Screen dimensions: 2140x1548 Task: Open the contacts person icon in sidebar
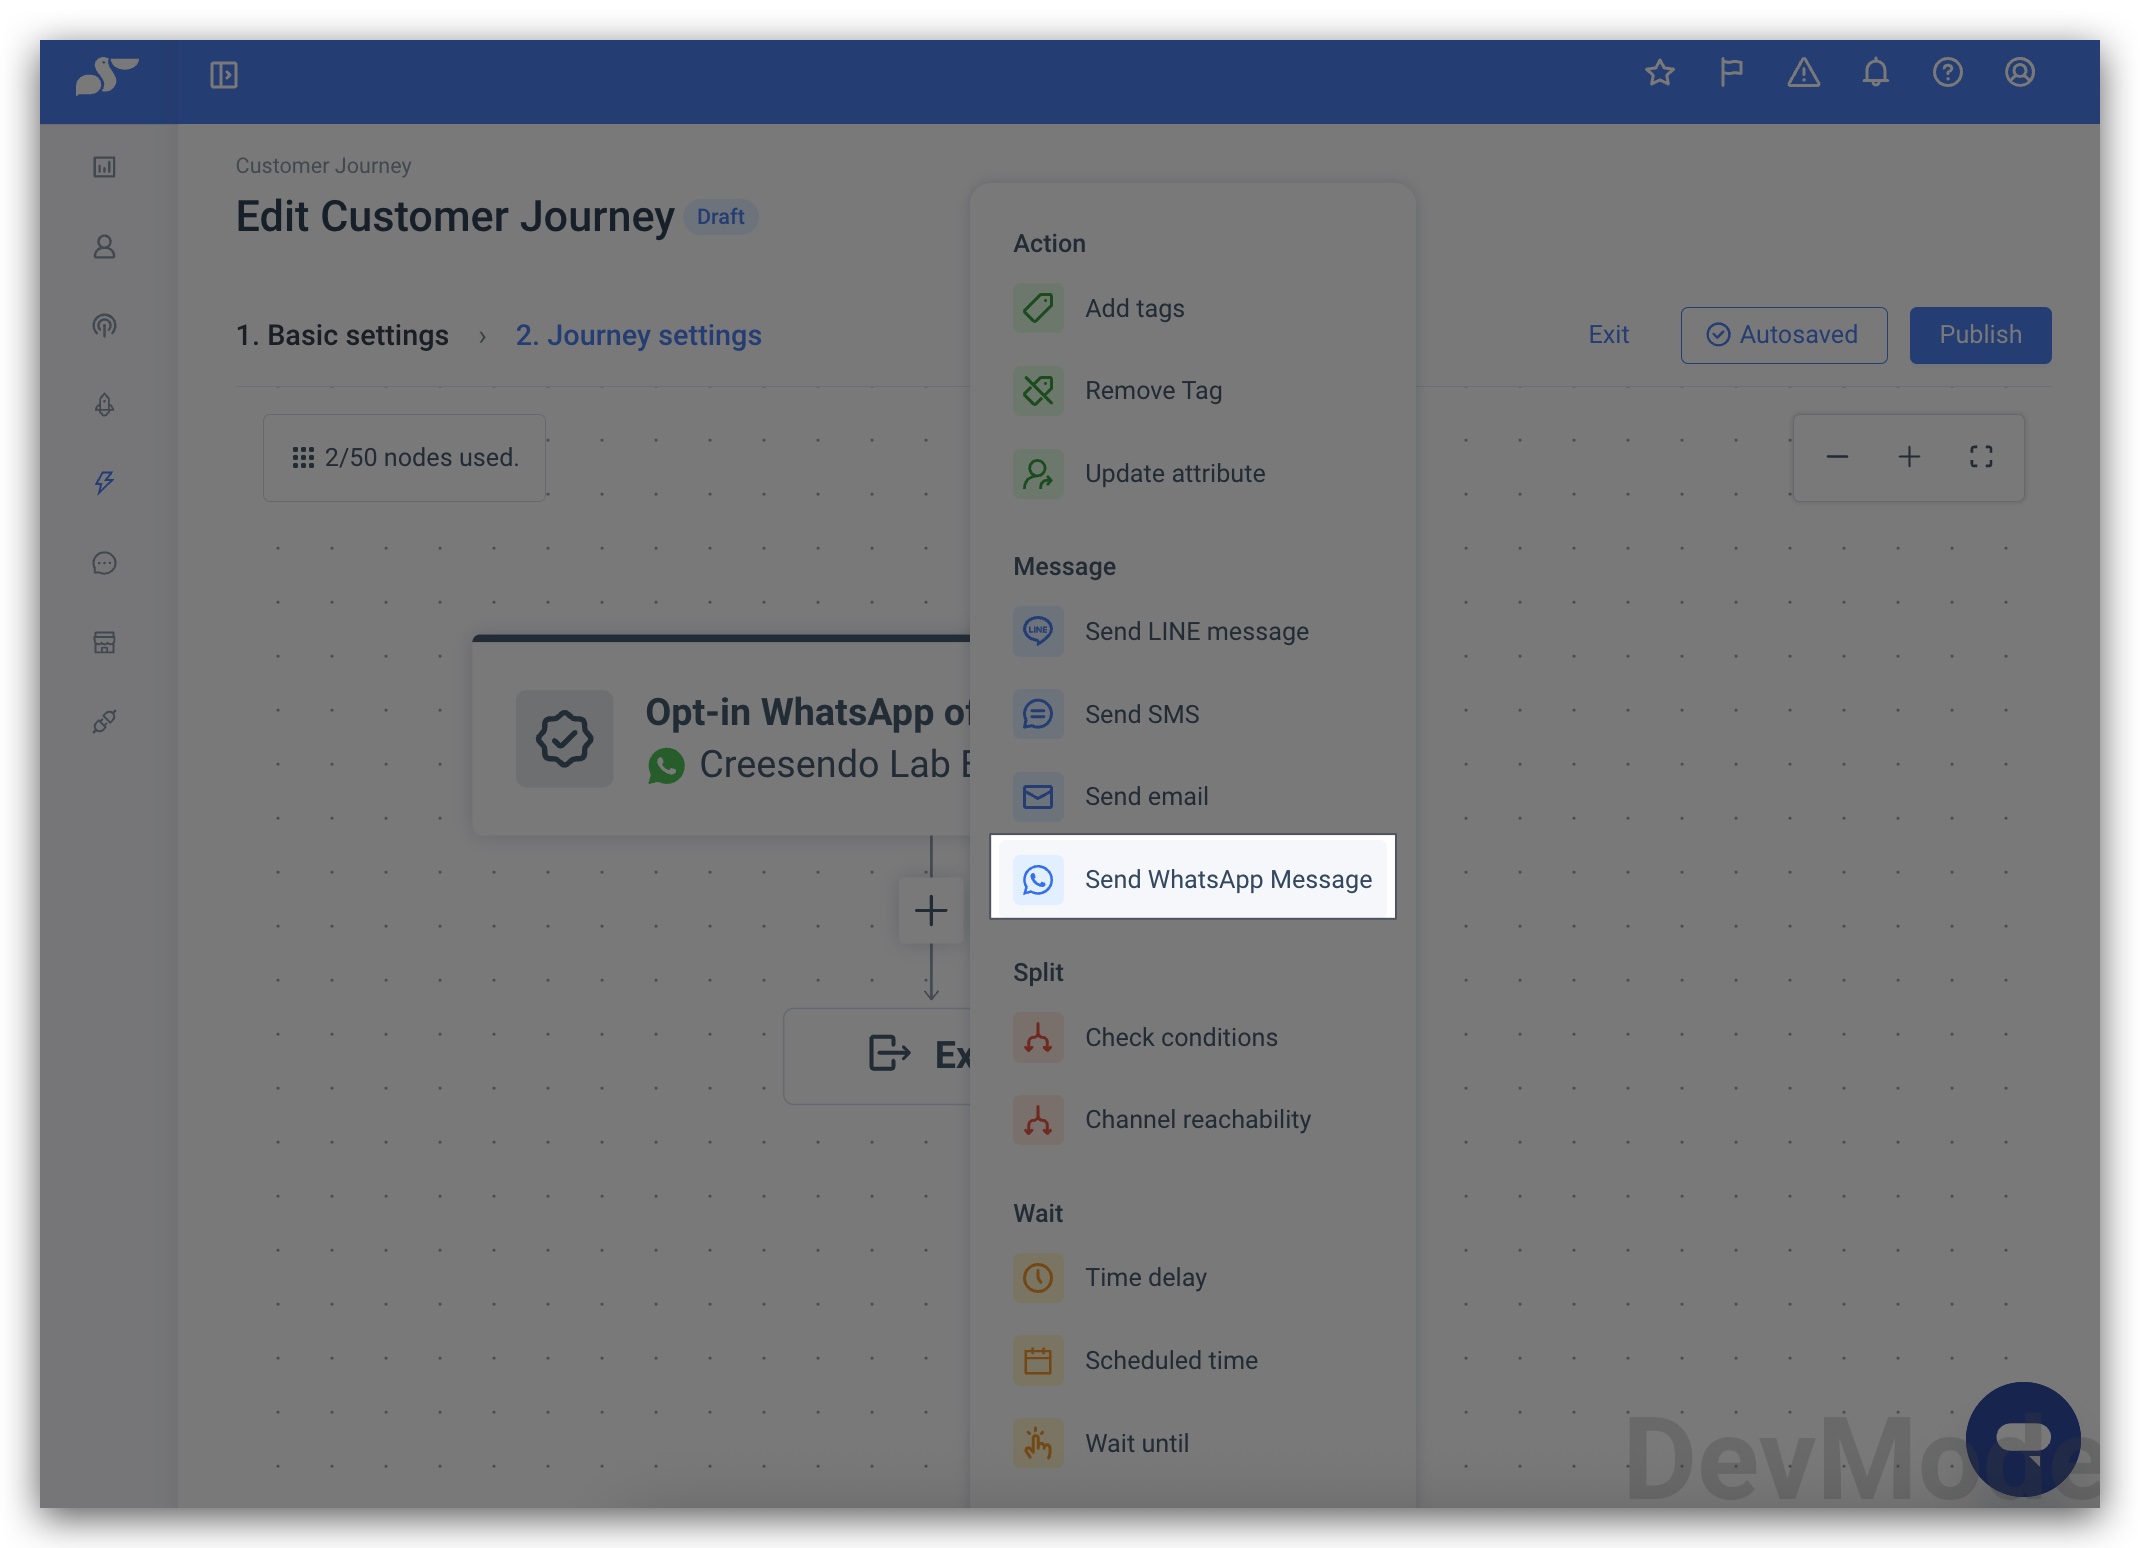pyautogui.click(x=104, y=246)
